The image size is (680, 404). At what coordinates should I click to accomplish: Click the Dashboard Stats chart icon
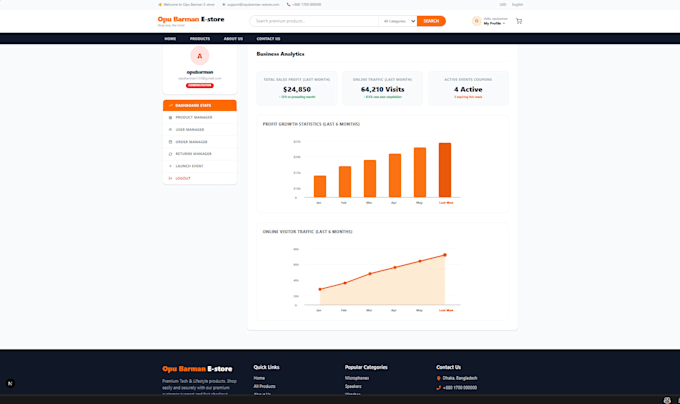[170, 105]
